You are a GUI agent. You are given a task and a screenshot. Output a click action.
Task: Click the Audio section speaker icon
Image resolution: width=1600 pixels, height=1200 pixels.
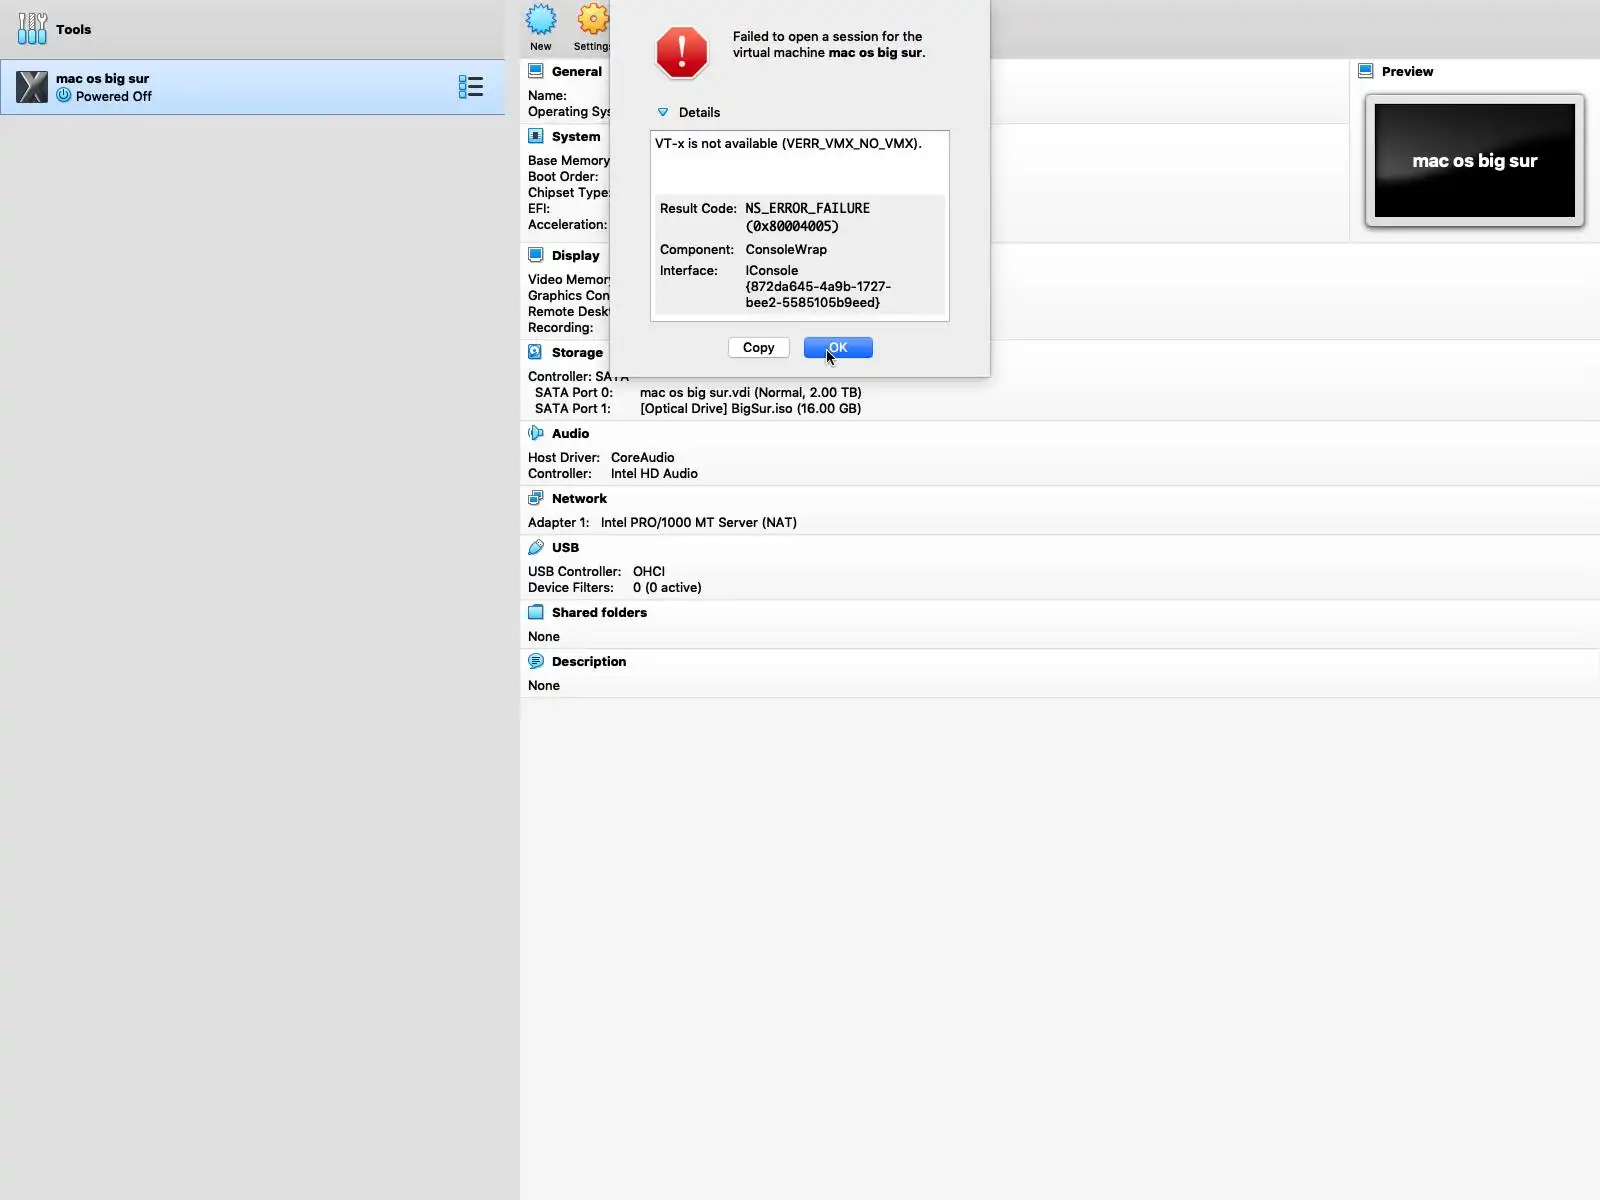point(536,433)
